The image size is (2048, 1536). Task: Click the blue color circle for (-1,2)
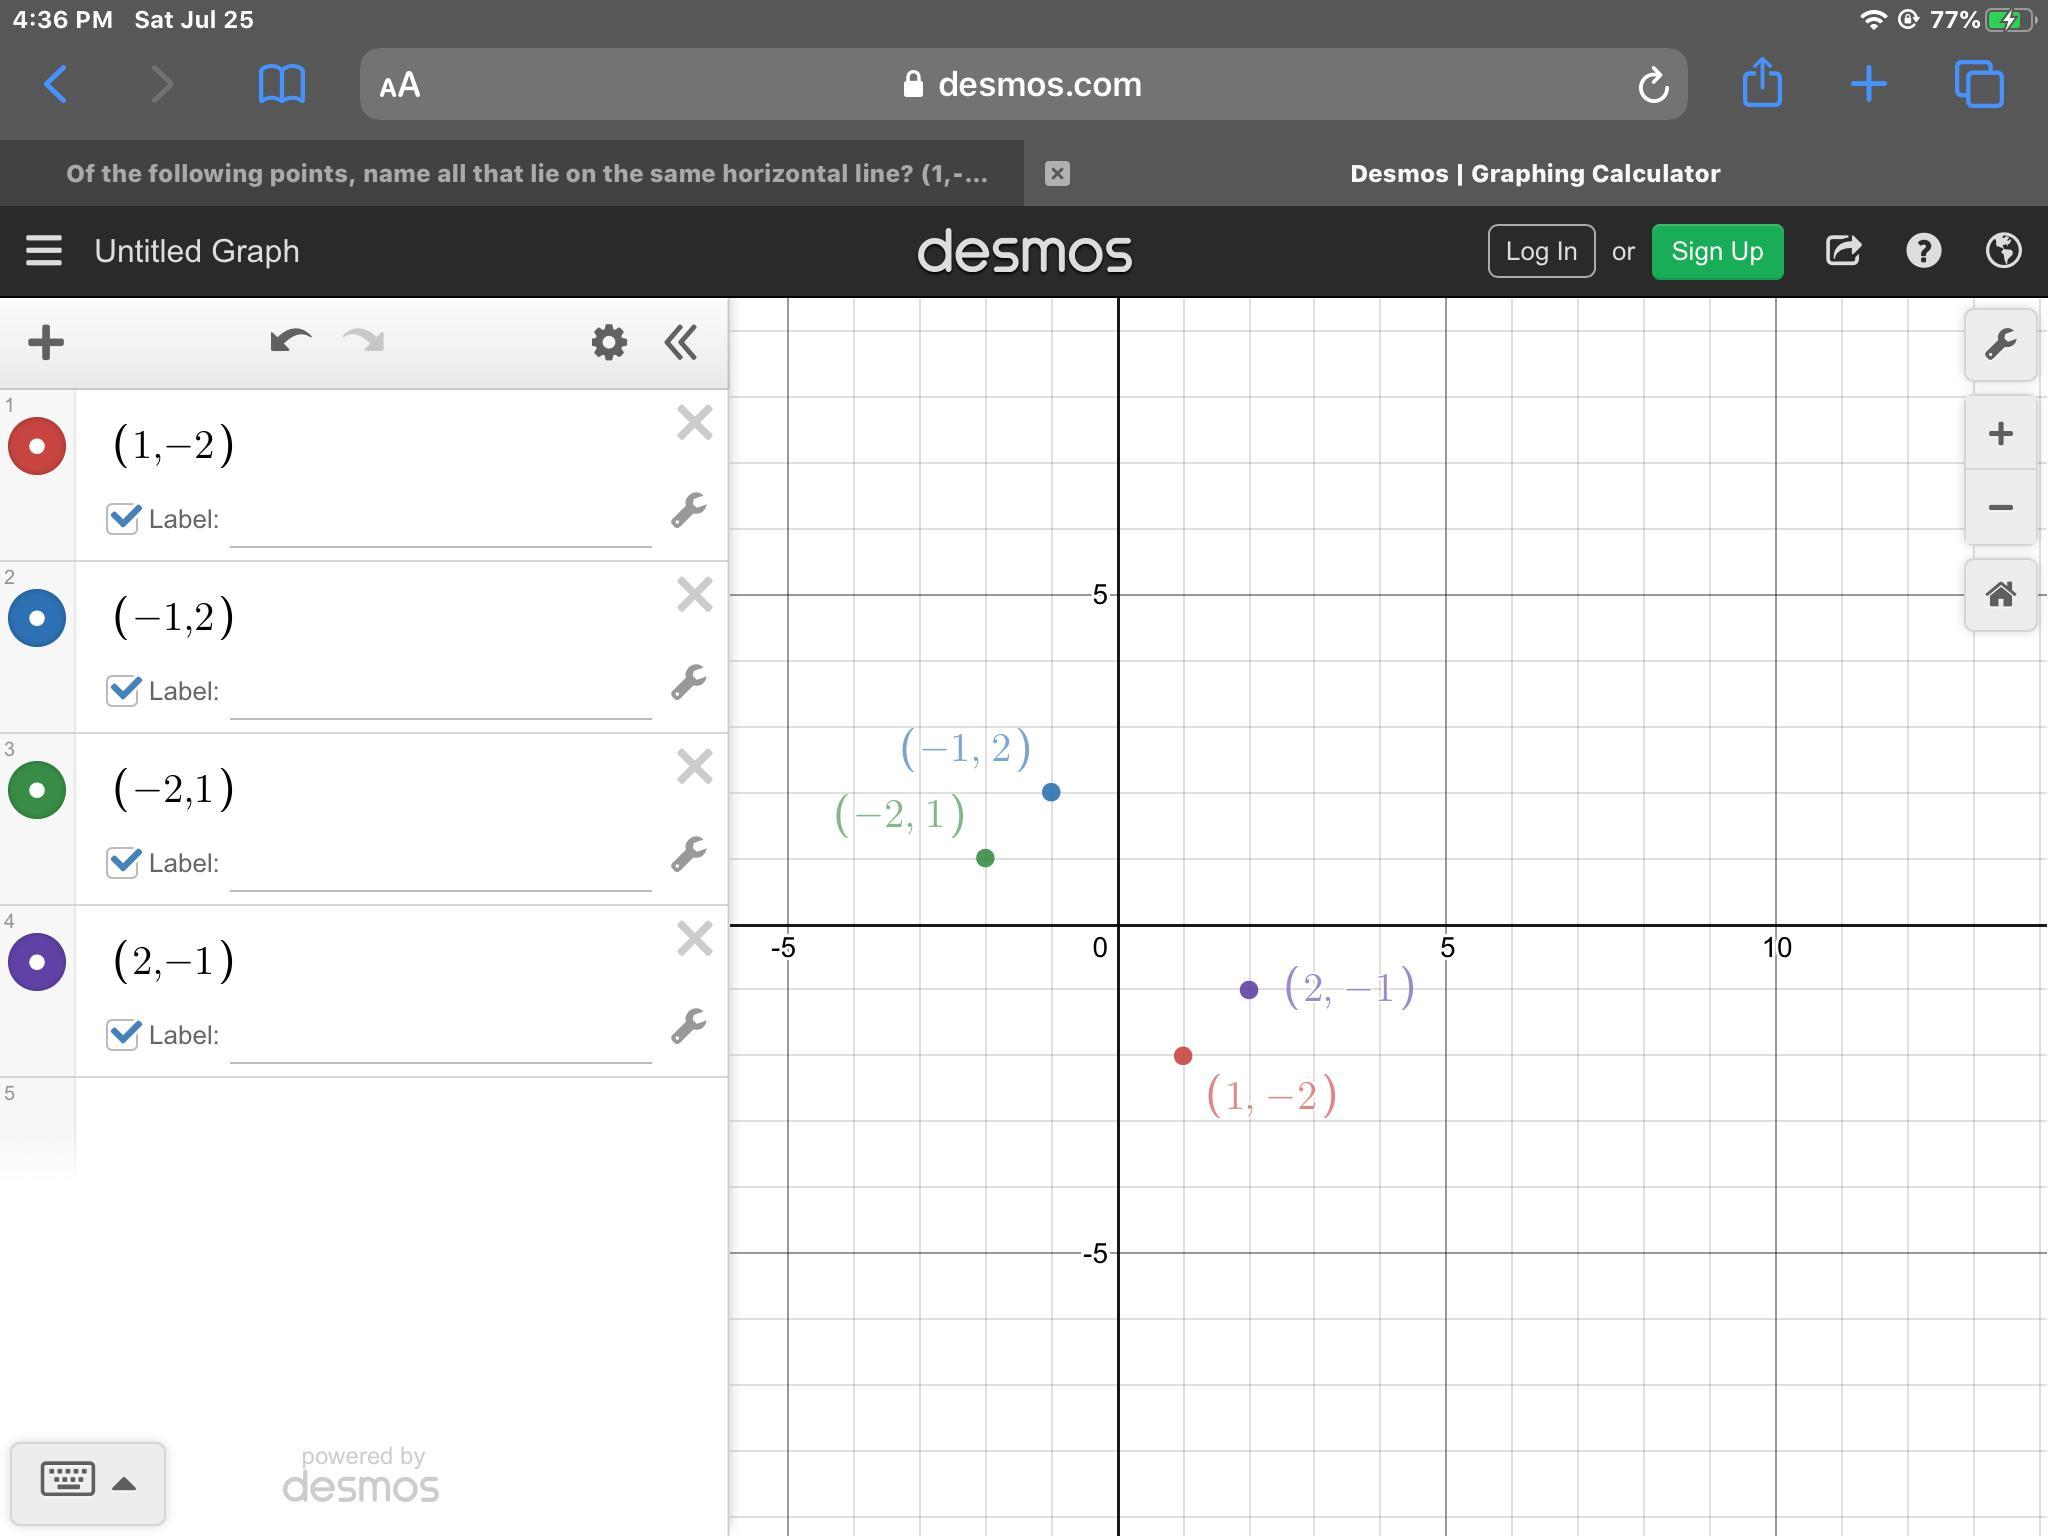(37, 618)
